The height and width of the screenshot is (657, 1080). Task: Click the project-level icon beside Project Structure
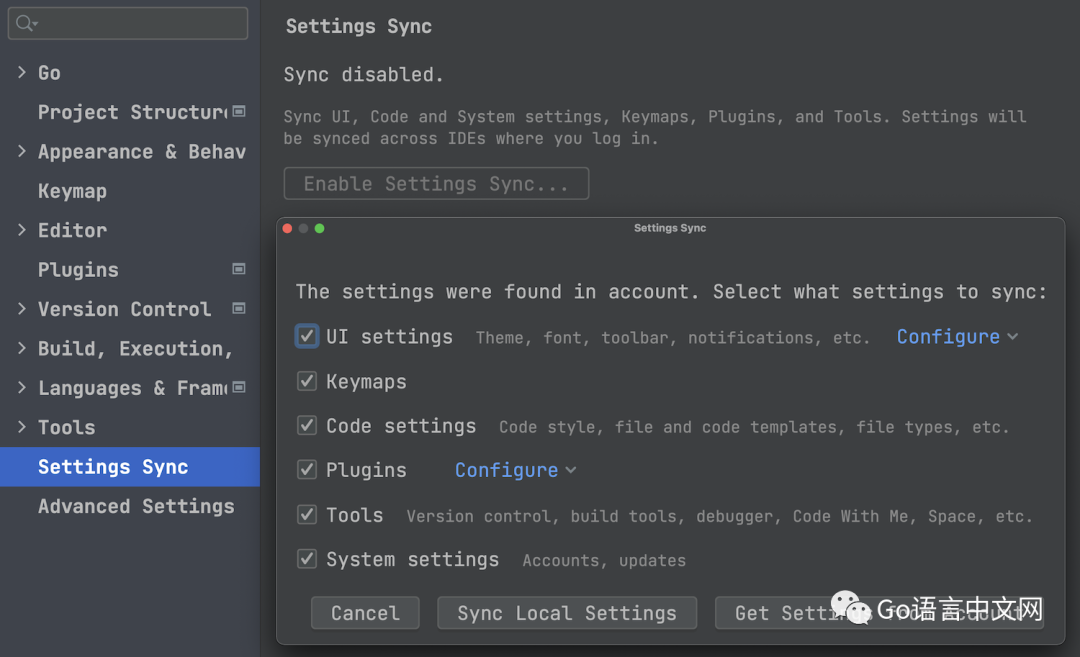[239, 112]
